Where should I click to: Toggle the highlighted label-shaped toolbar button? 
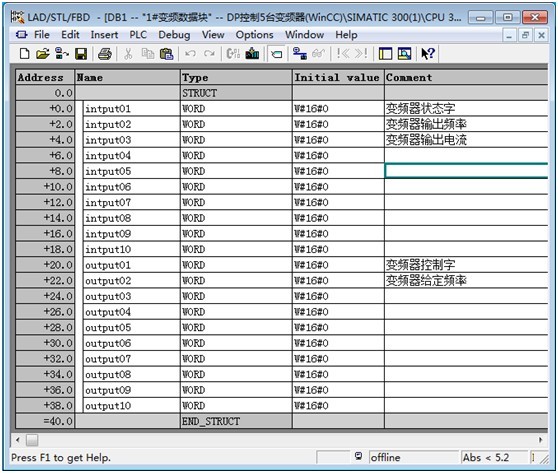pyautogui.click(x=277, y=54)
